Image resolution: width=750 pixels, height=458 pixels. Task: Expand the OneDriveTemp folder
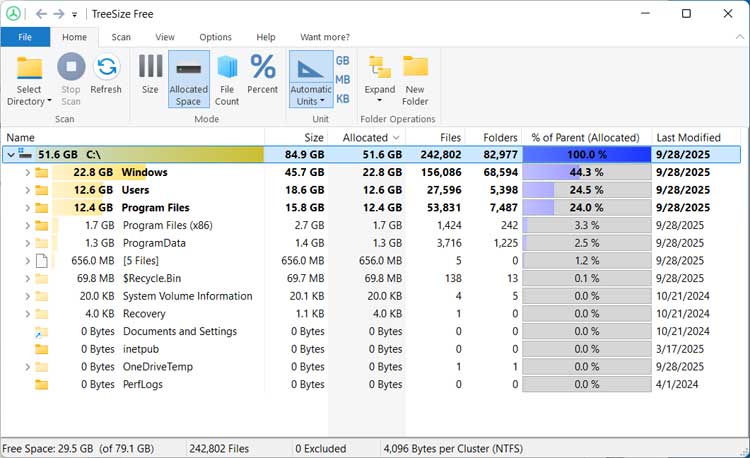pyautogui.click(x=27, y=367)
